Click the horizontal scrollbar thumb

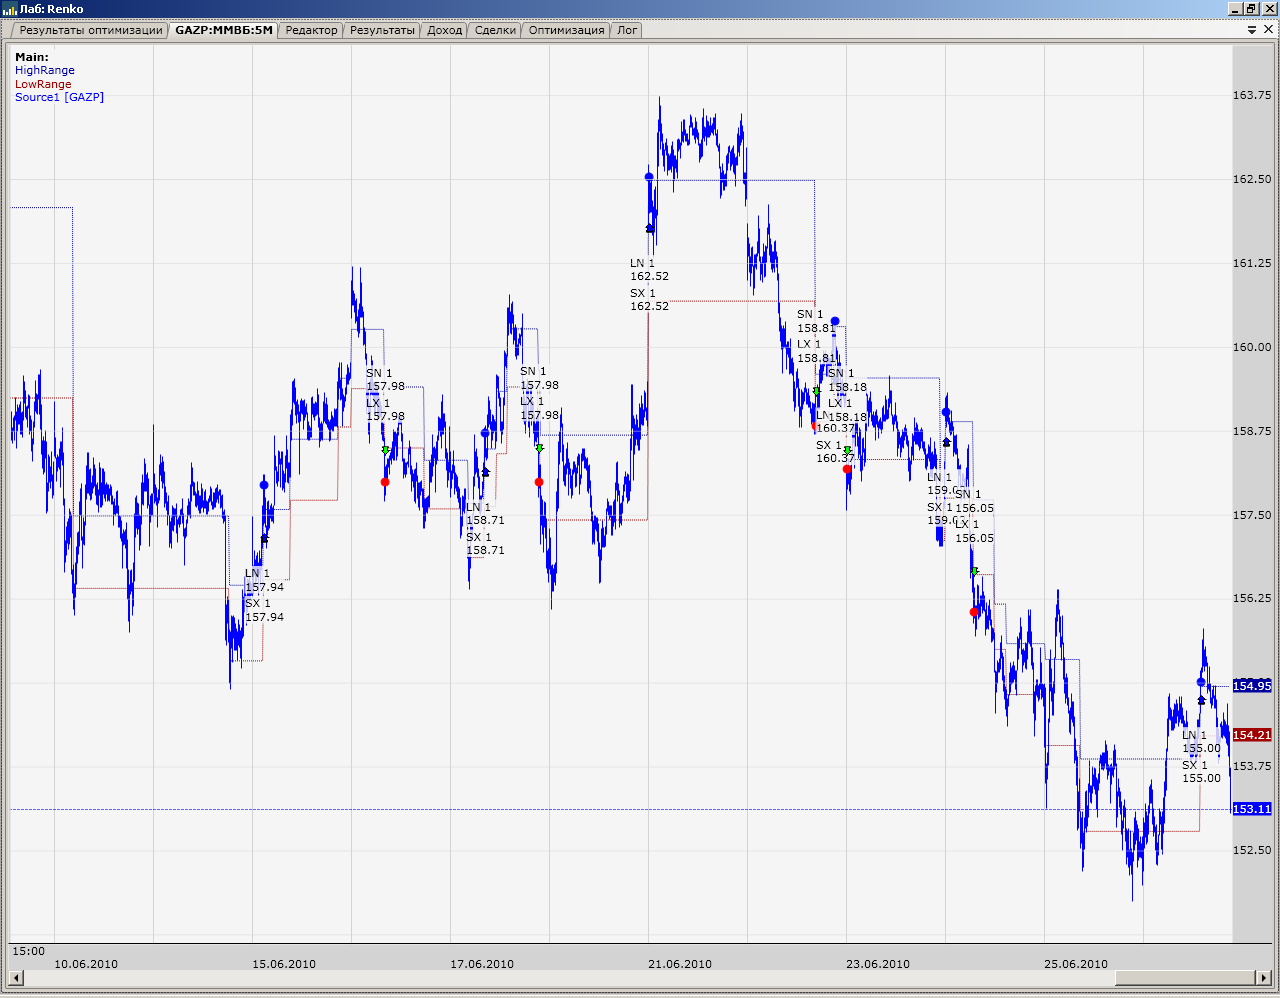1185,977
